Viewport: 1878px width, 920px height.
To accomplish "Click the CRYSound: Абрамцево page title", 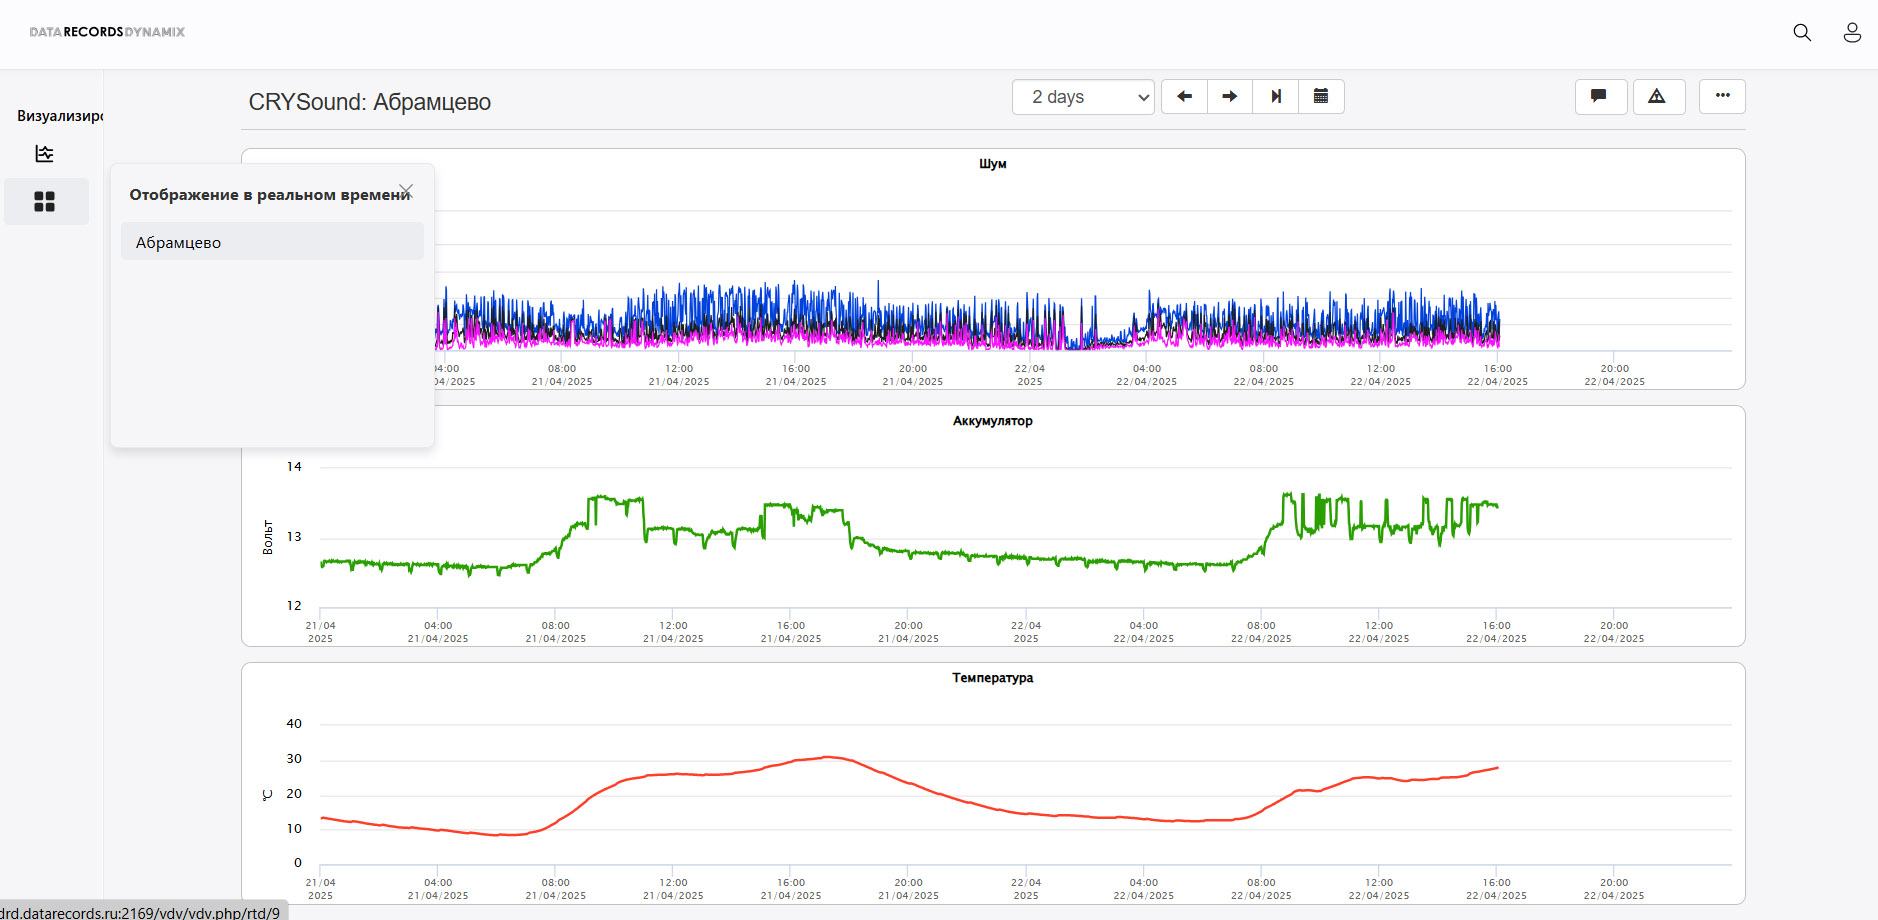I will coord(369,102).
